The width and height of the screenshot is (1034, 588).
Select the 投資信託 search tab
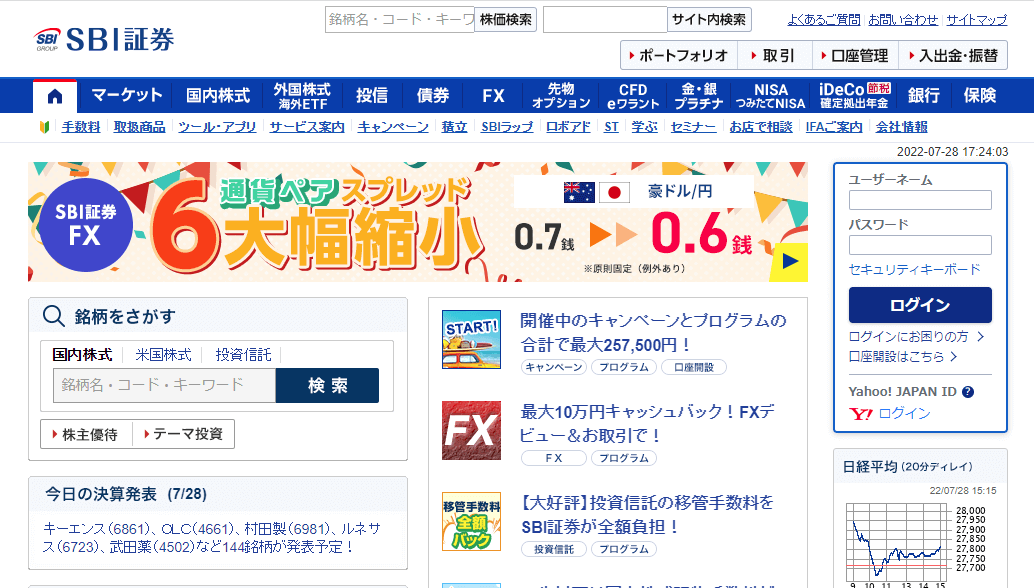[x=243, y=355]
